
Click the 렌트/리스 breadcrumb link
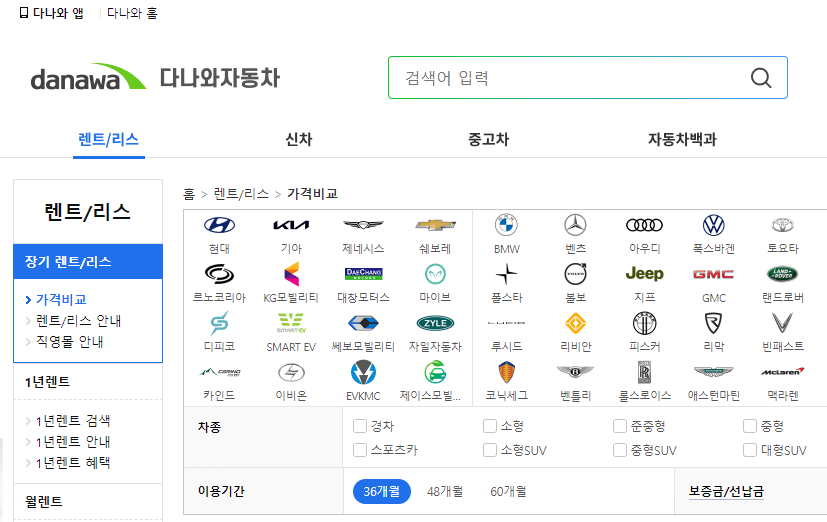click(x=241, y=194)
